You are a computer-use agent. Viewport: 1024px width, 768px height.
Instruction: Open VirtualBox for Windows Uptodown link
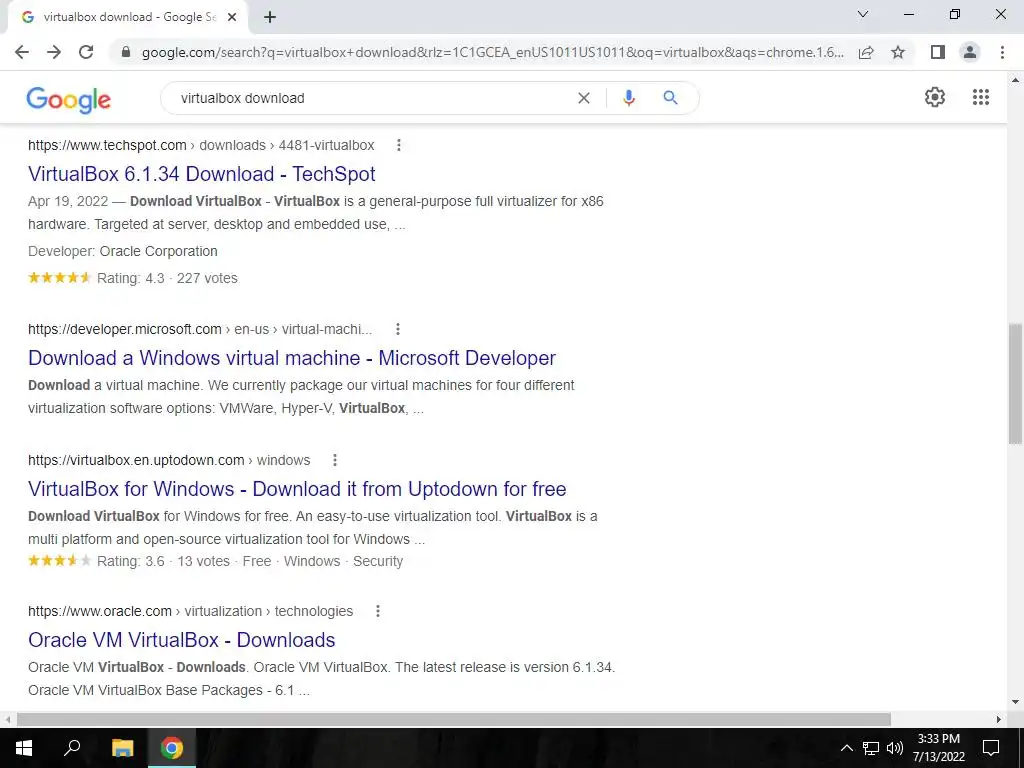297,488
